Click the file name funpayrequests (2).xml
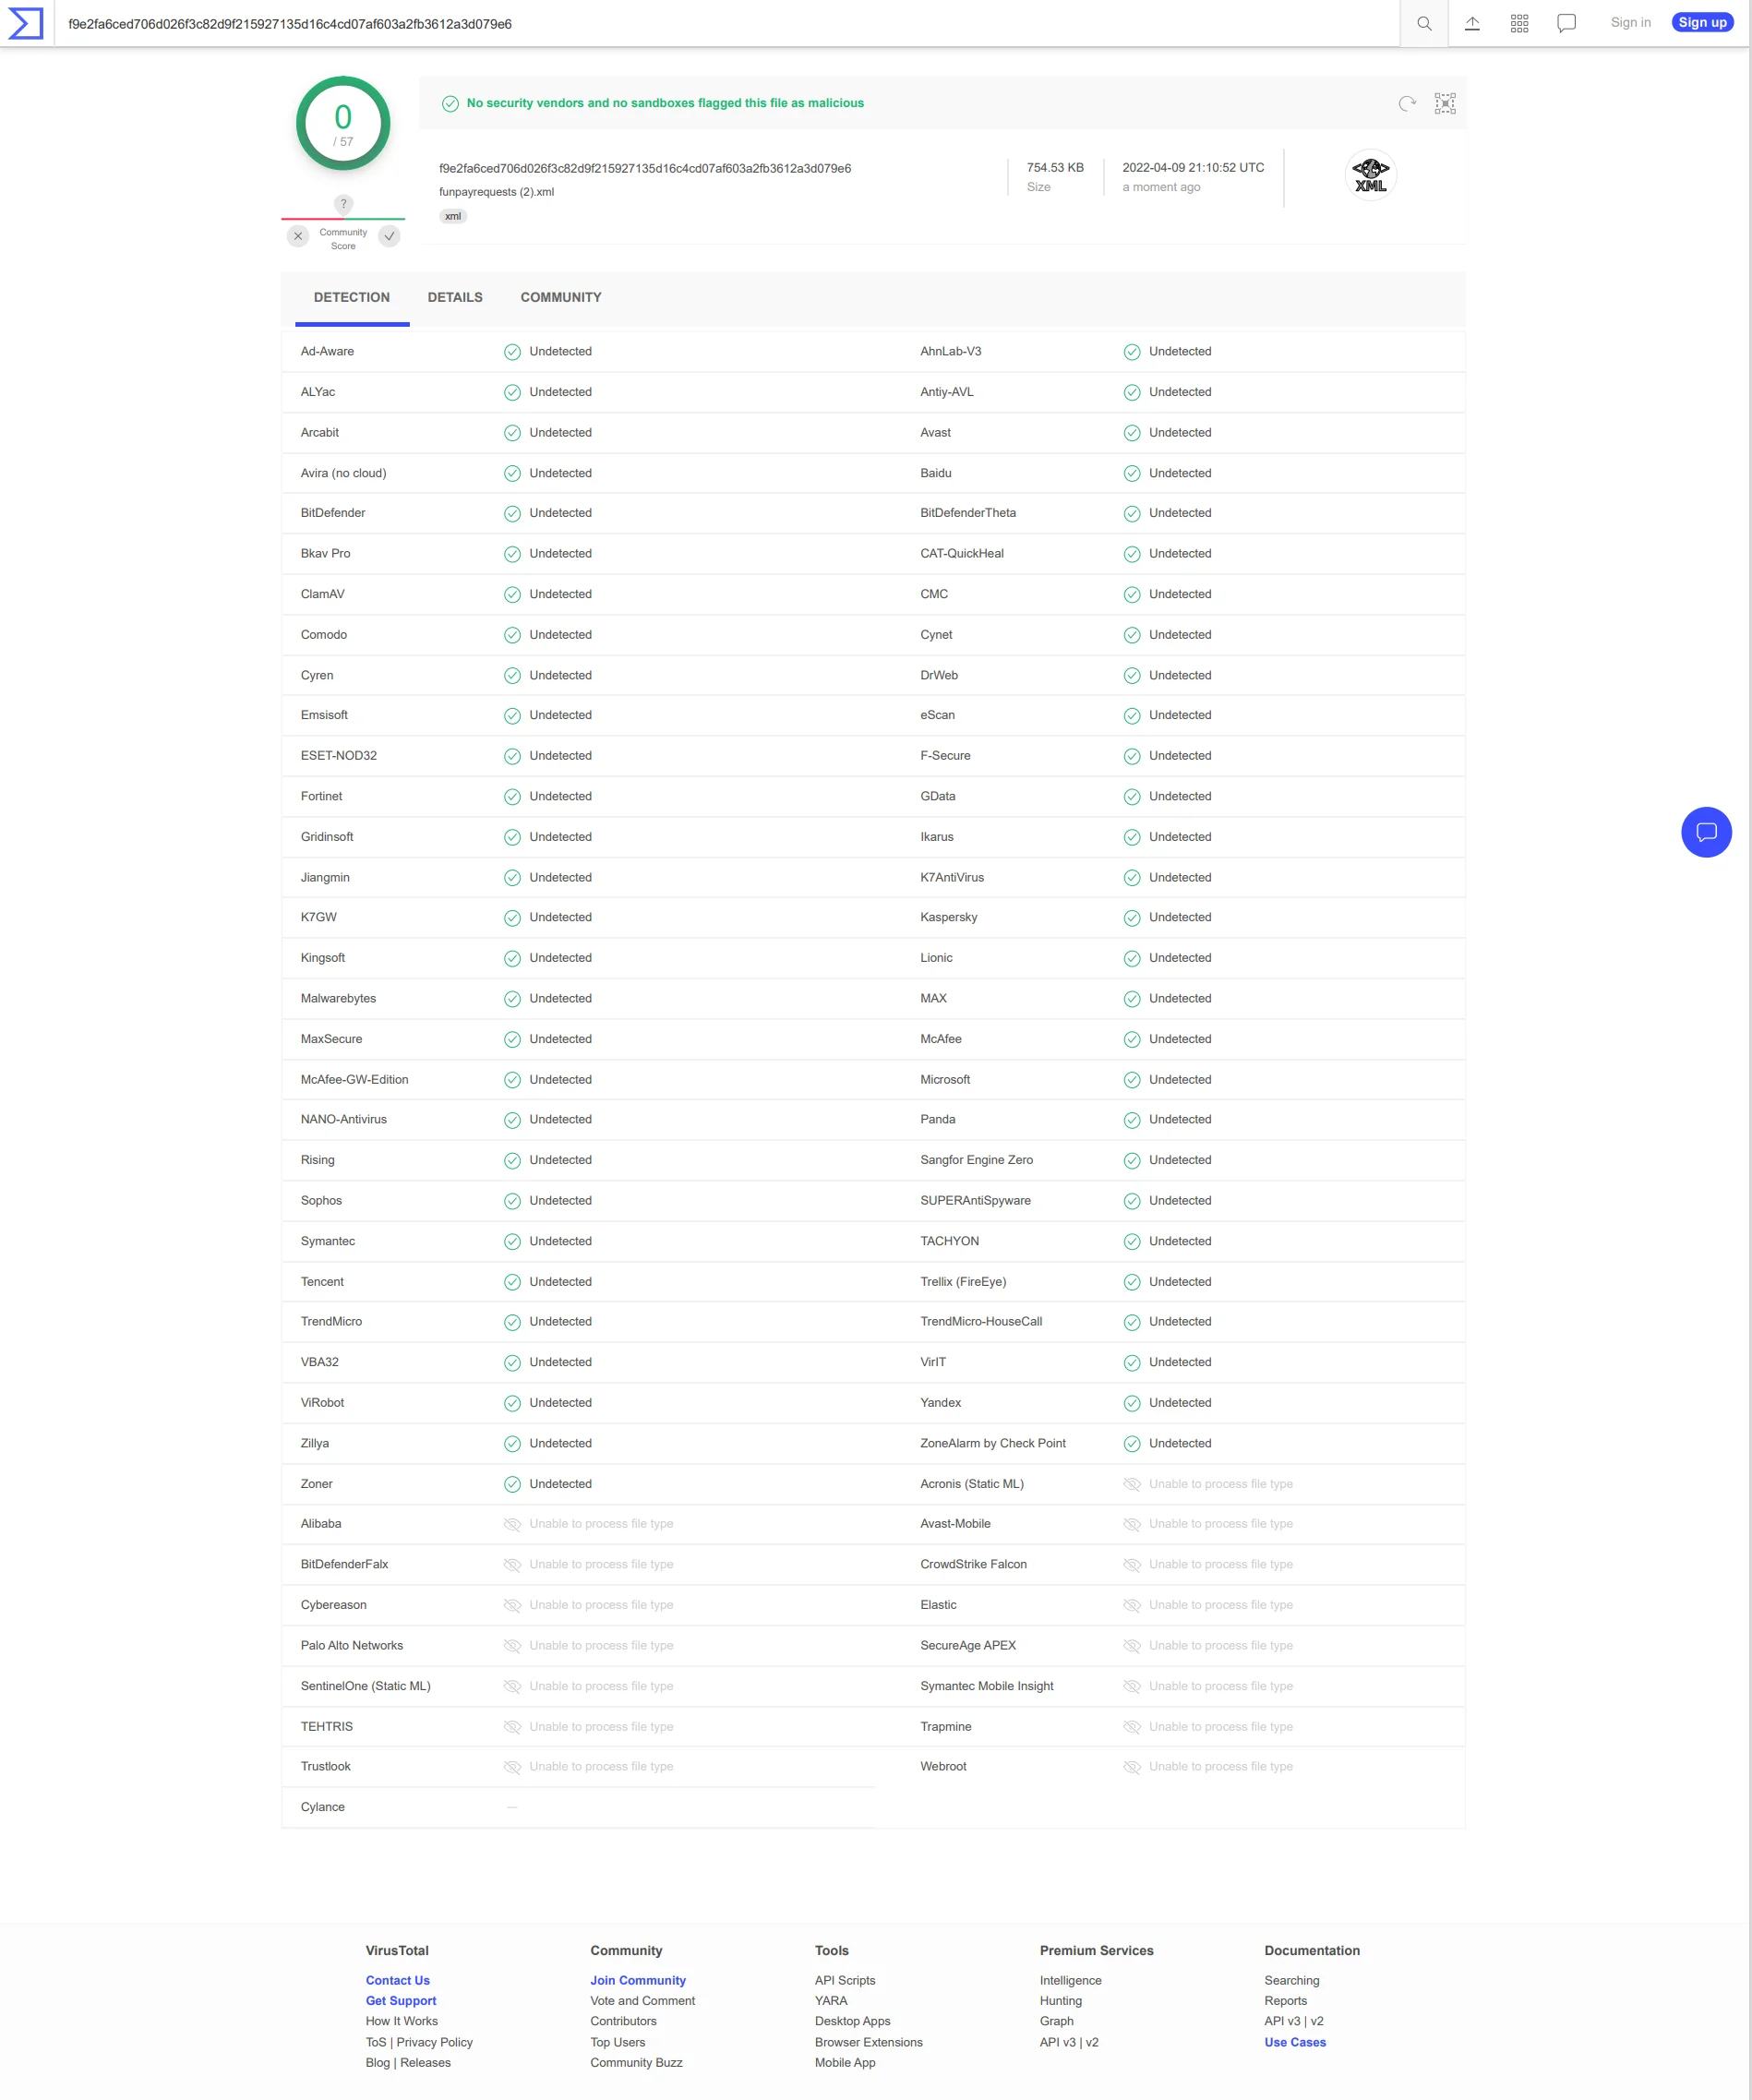 coord(496,192)
